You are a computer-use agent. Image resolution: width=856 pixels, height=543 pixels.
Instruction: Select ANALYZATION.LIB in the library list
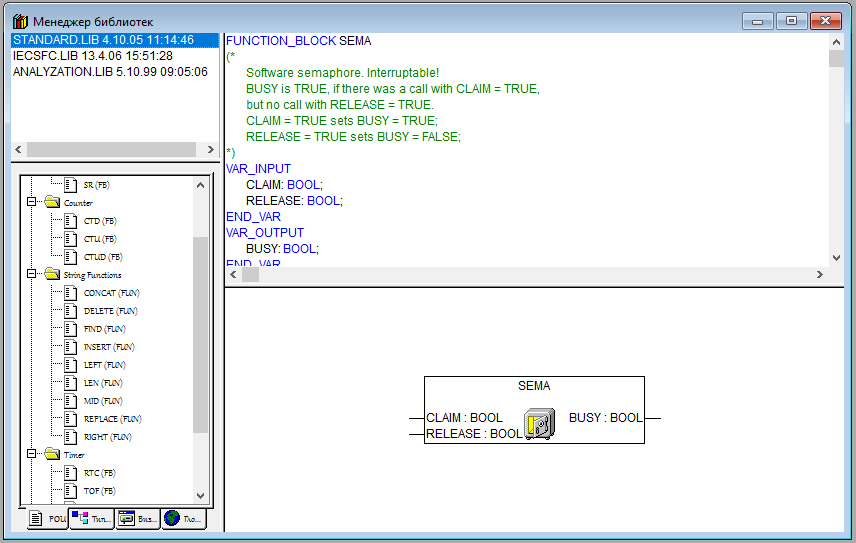110,72
